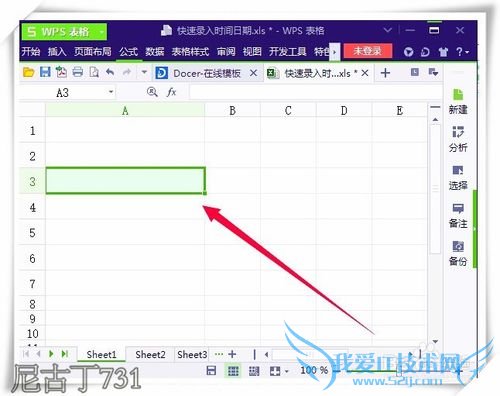Click the vertical scrollbar up arrow
This screenshot has height=396, width=500.
(435, 119)
